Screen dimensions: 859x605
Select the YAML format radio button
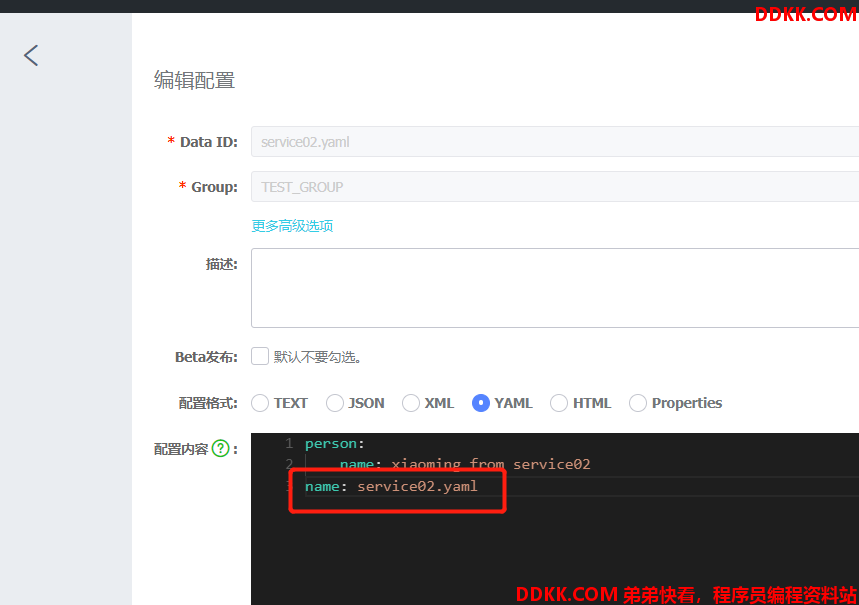[480, 403]
